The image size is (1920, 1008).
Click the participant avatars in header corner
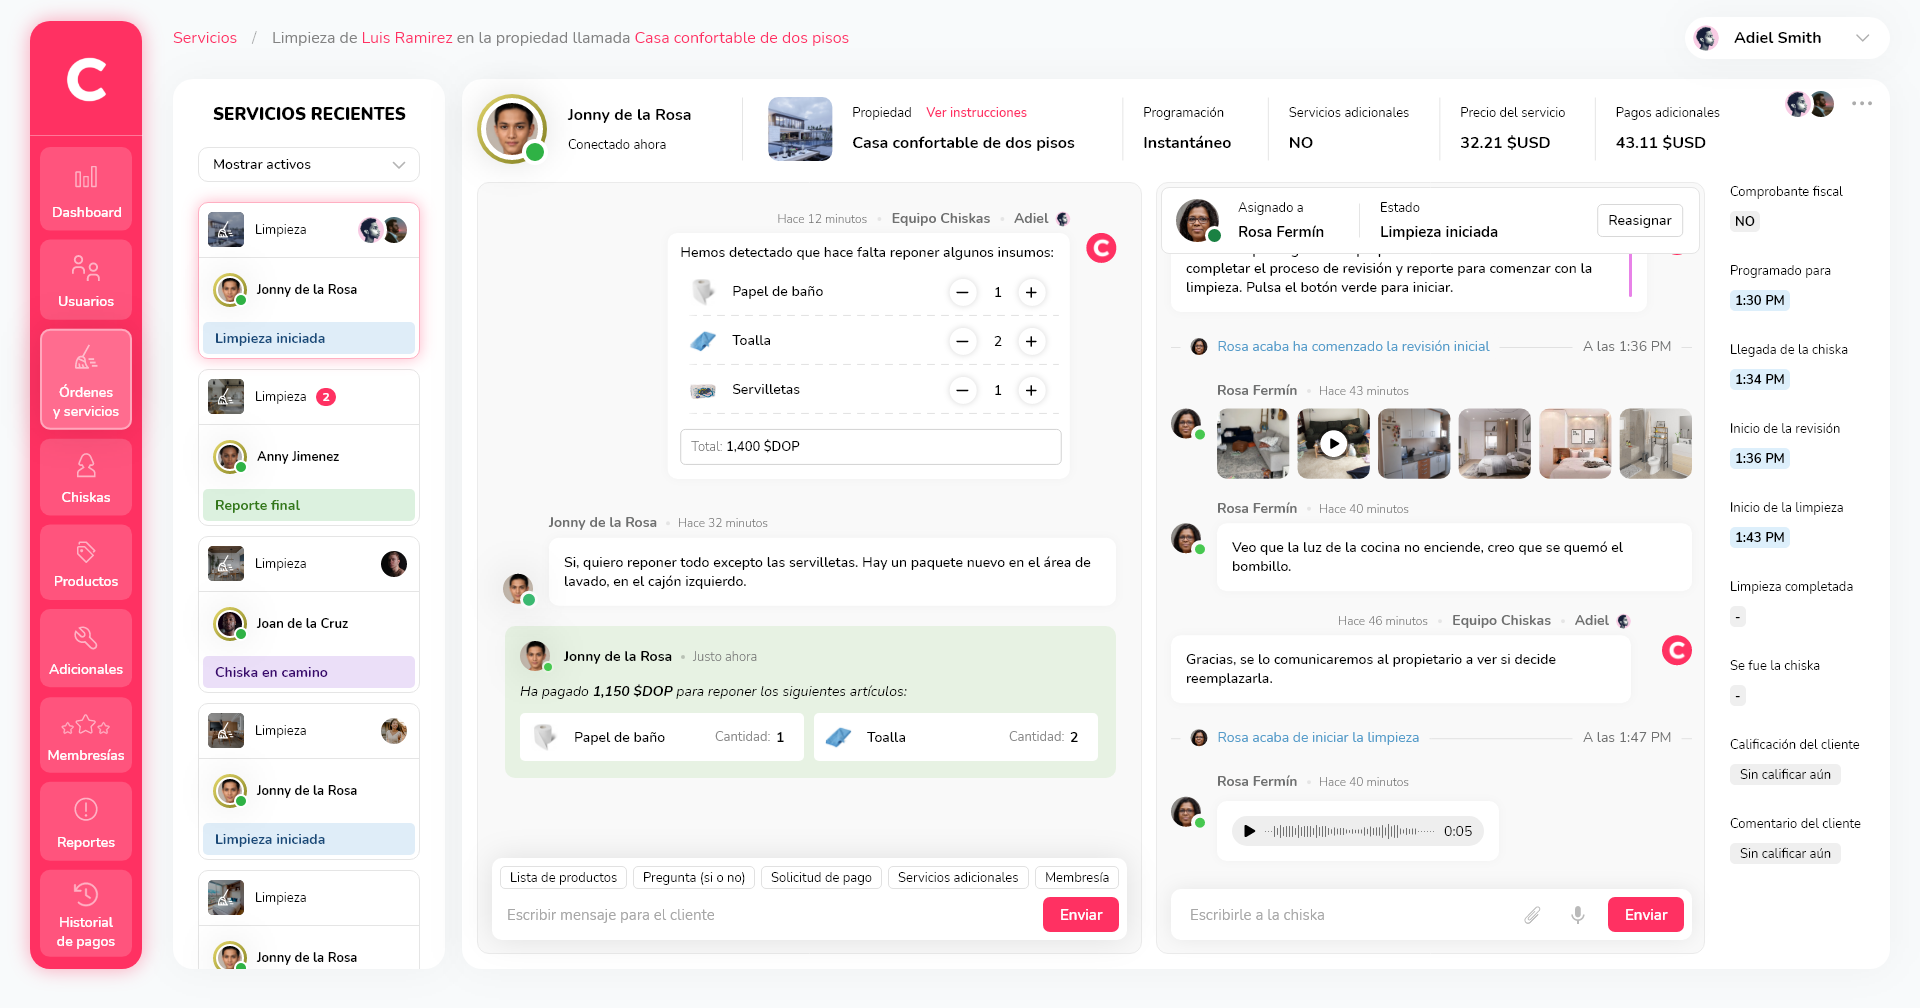[1810, 104]
